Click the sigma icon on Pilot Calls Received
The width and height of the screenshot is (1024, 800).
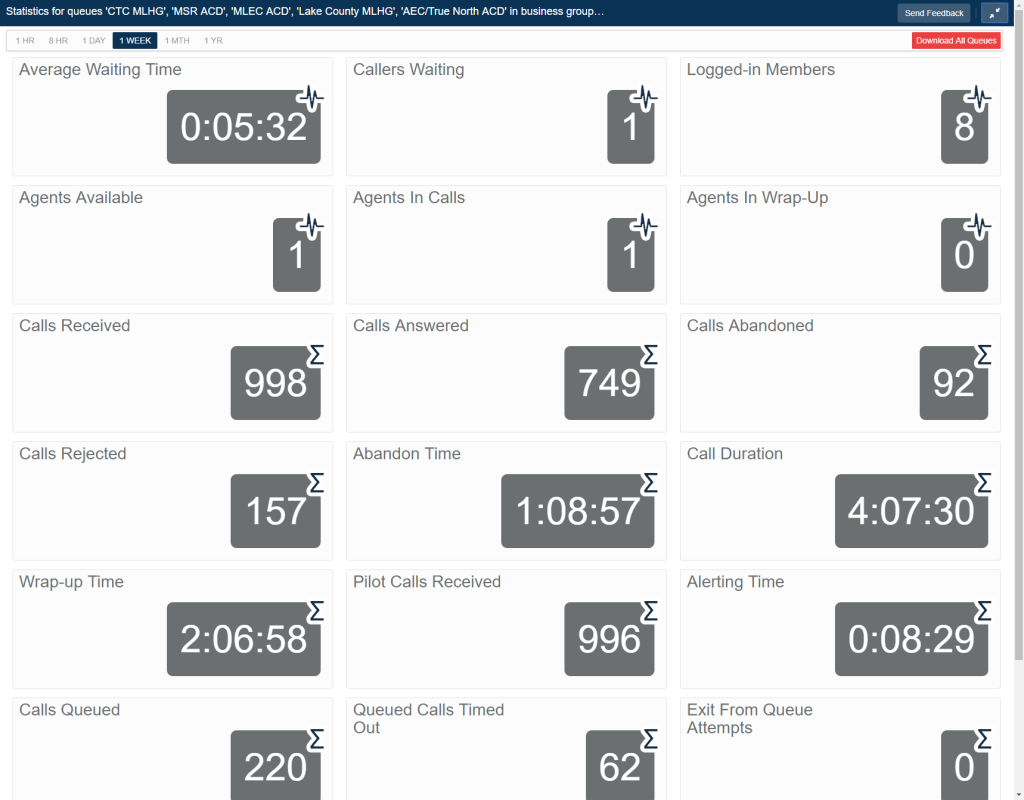pyautogui.click(x=650, y=611)
